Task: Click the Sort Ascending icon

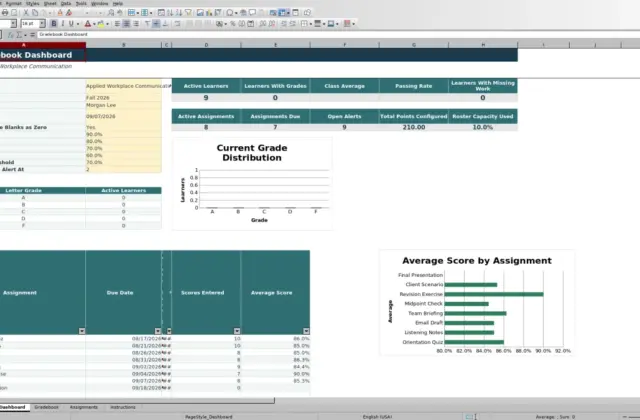Action: pos(170,13)
